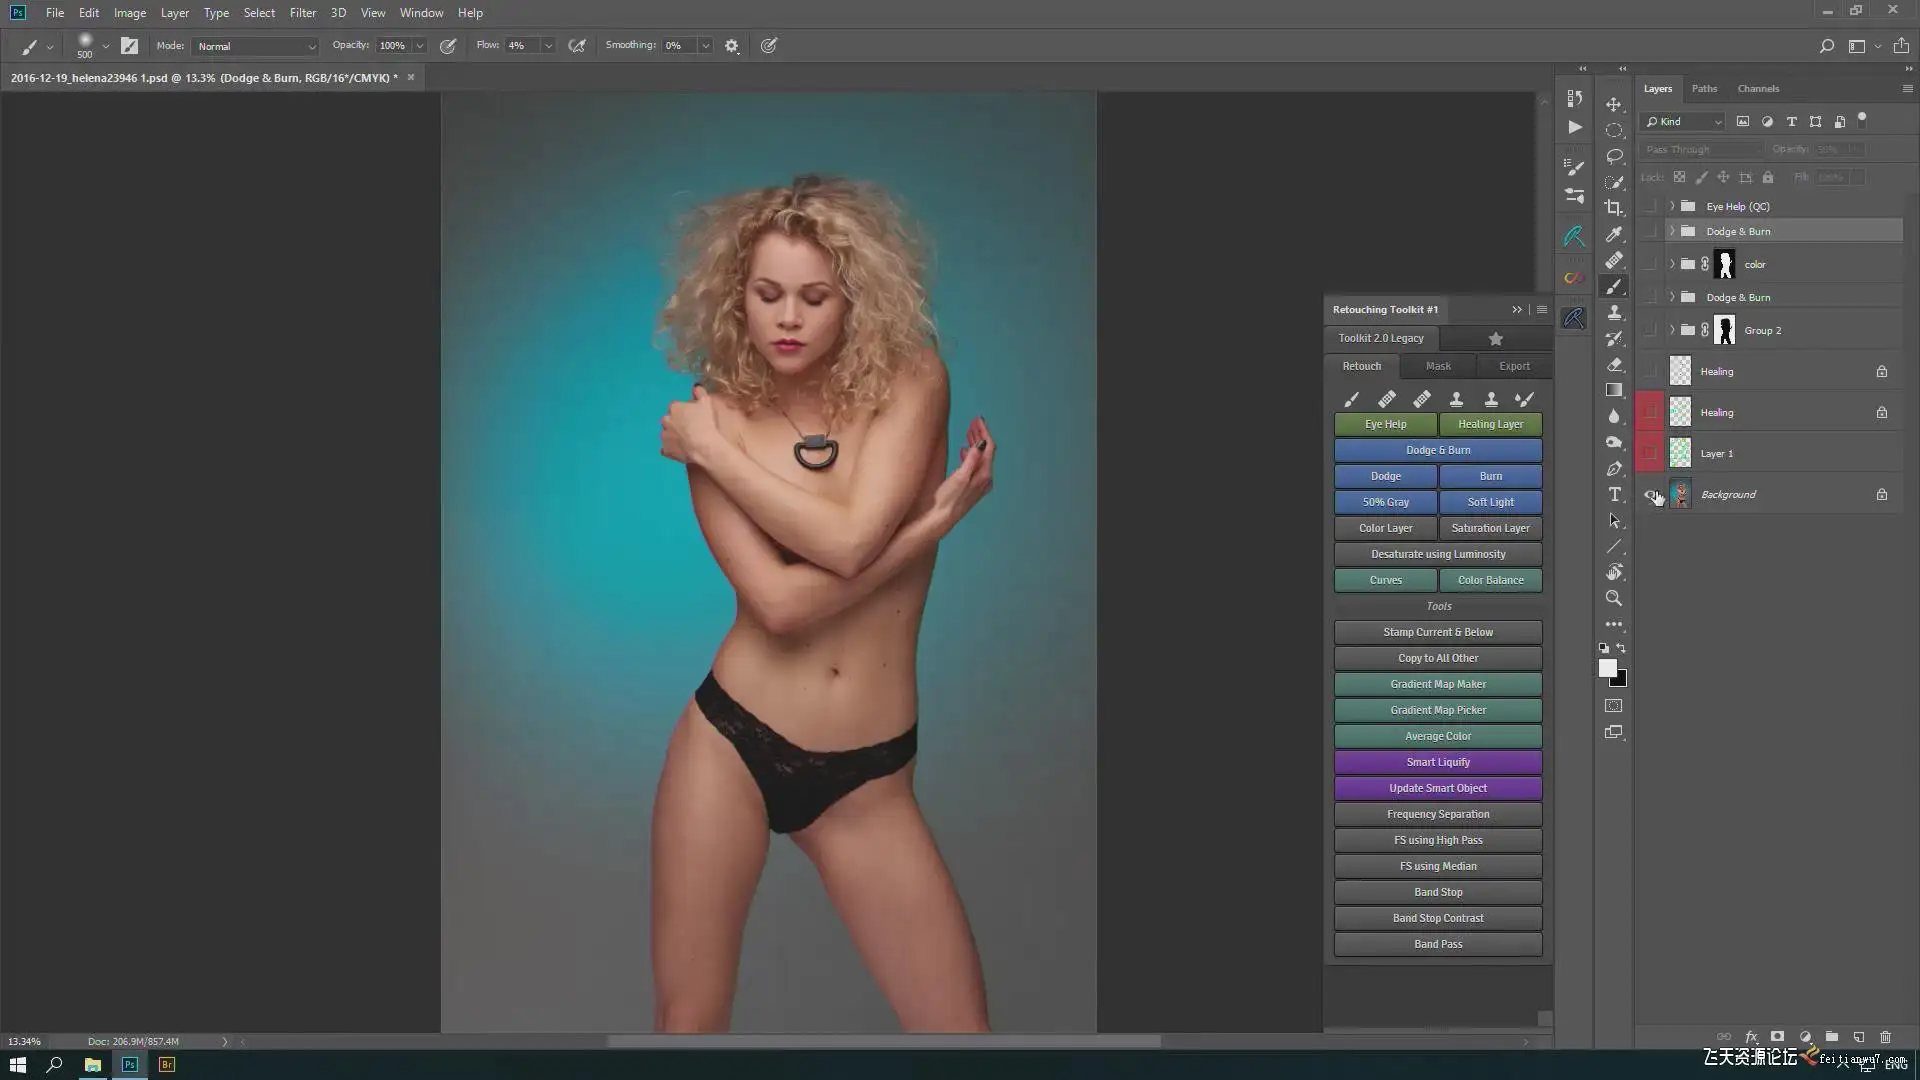Open the brush Mode dropdown
This screenshot has height=1080, width=1920.
point(256,46)
